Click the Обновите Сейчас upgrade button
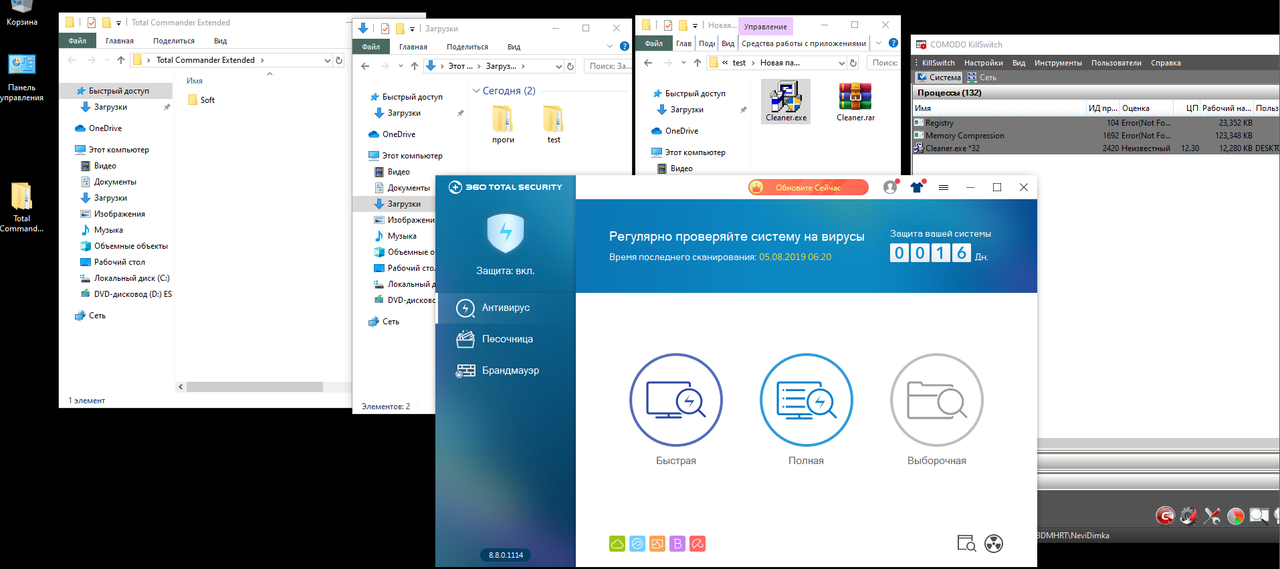This screenshot has height=569, width=1280. [x=808, y=187]
